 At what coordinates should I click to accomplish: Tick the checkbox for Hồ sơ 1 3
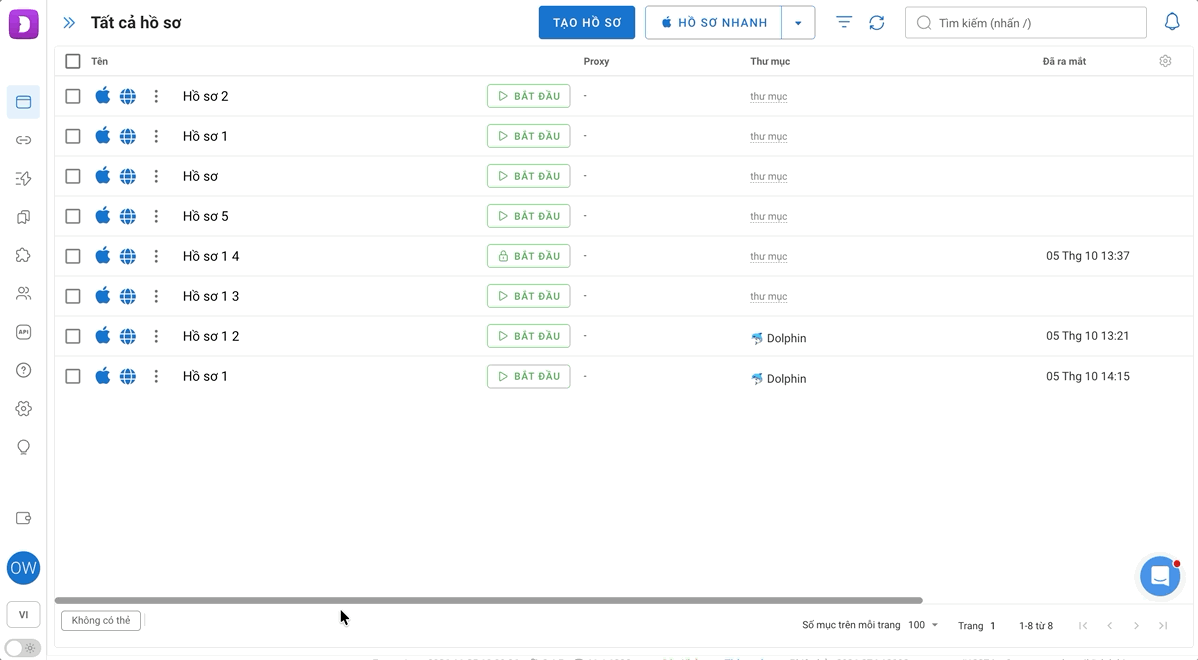tap(73, 296)
